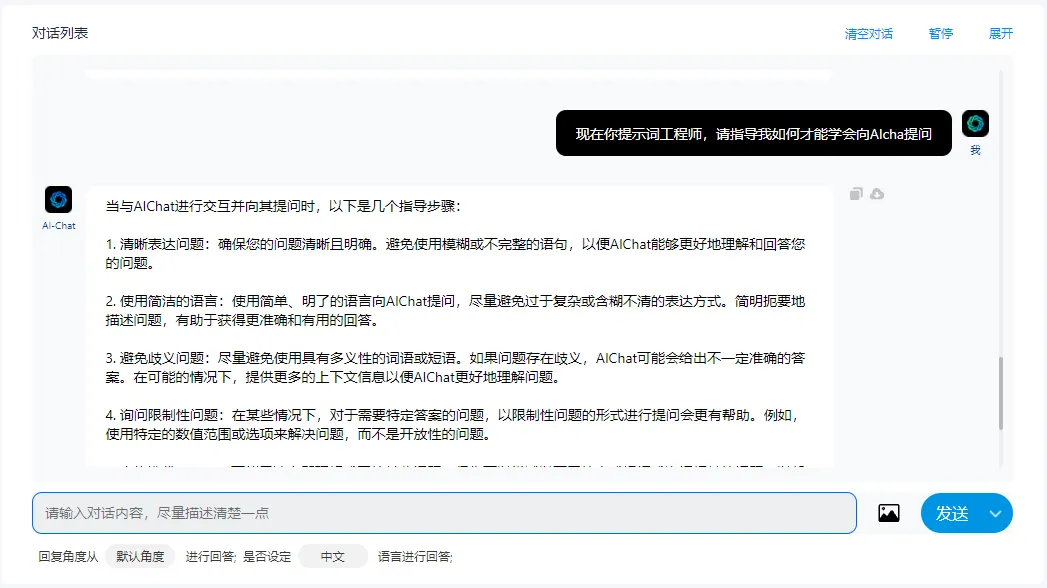Screen dimensions: 1047x588
Task: Open the 中文 language selector
Action: (332, 557)
